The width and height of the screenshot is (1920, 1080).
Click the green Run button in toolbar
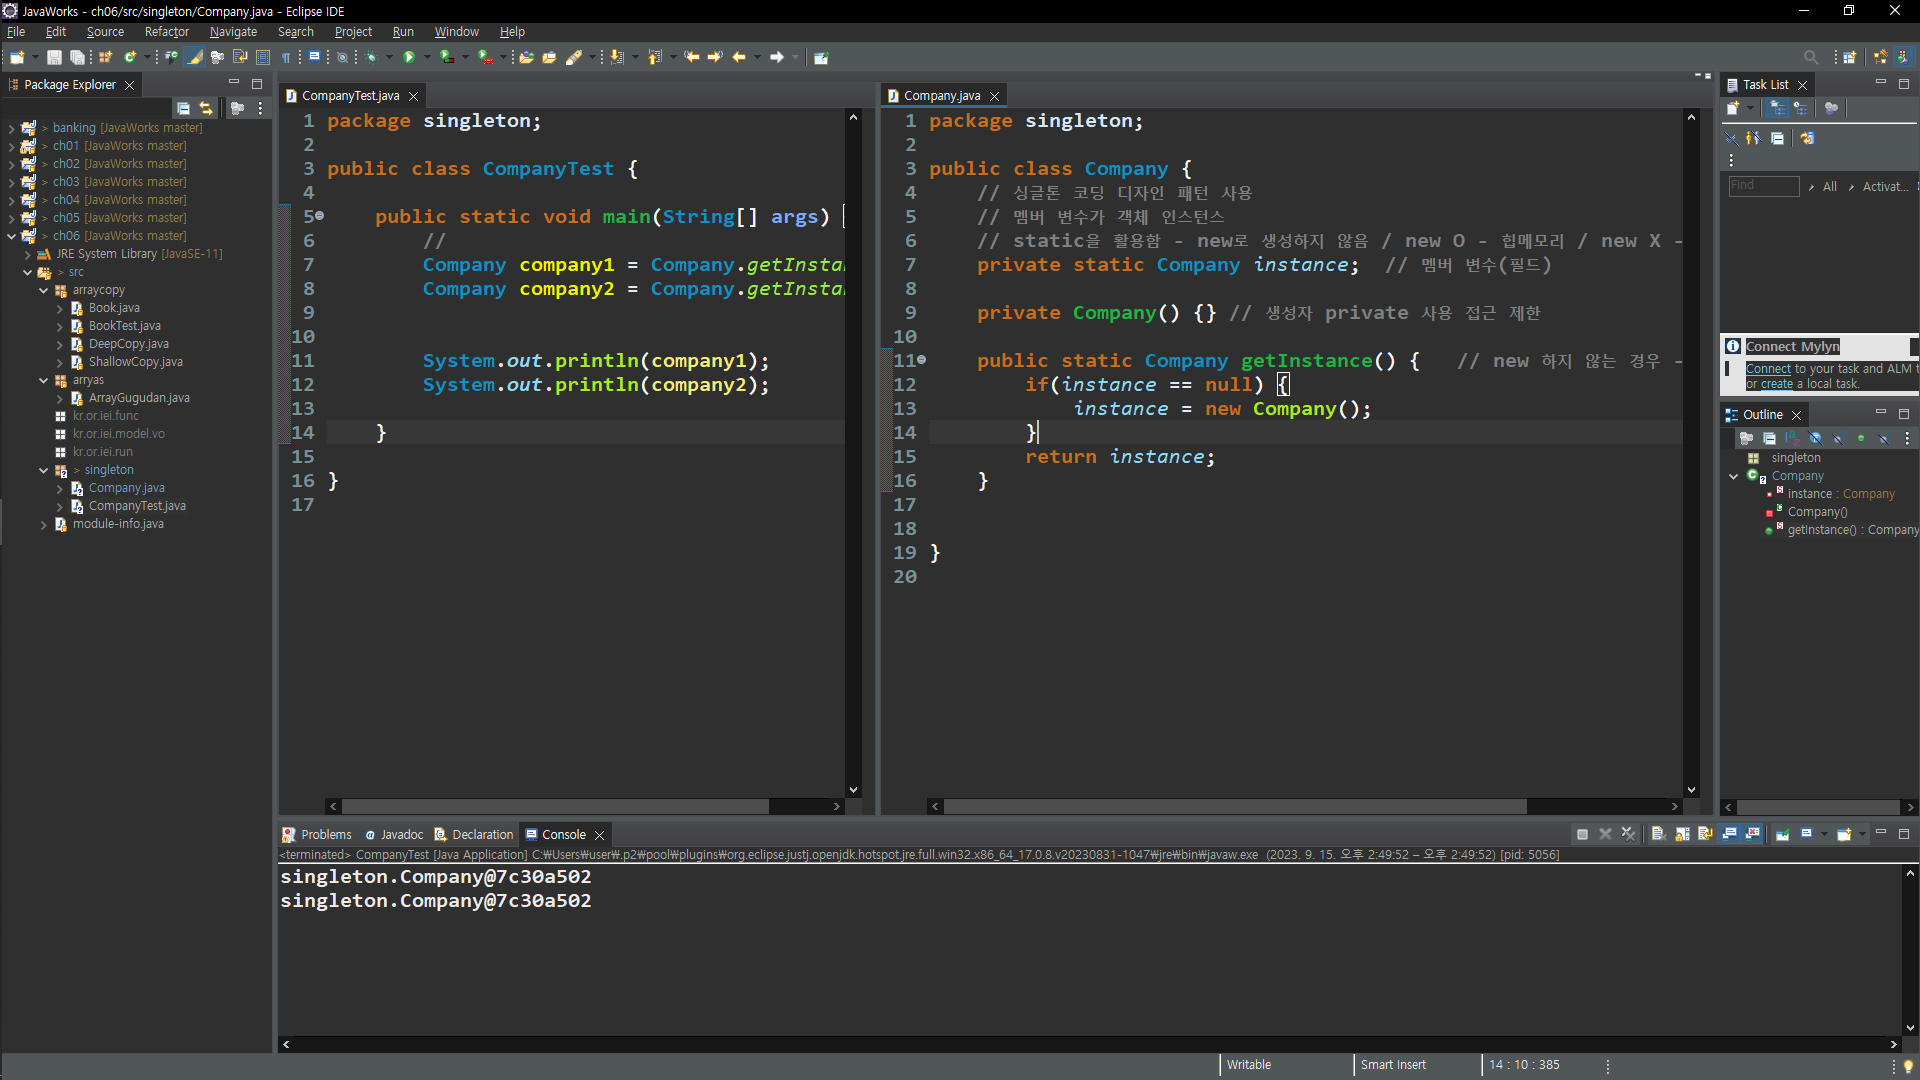(x=408, y=57)
